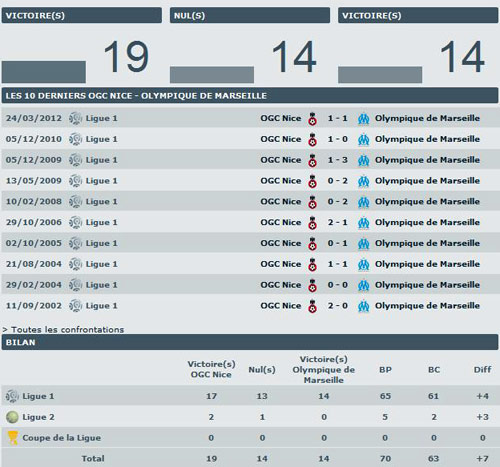Open the 1 - 0 score from 05/12/2010
500x467 pixels.
tap(338, 139)
